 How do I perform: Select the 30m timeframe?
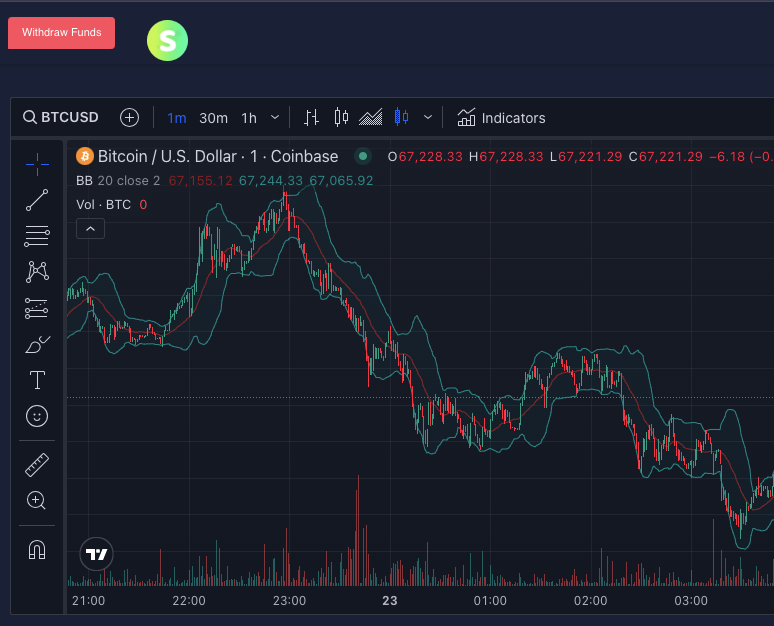(213, 118)
